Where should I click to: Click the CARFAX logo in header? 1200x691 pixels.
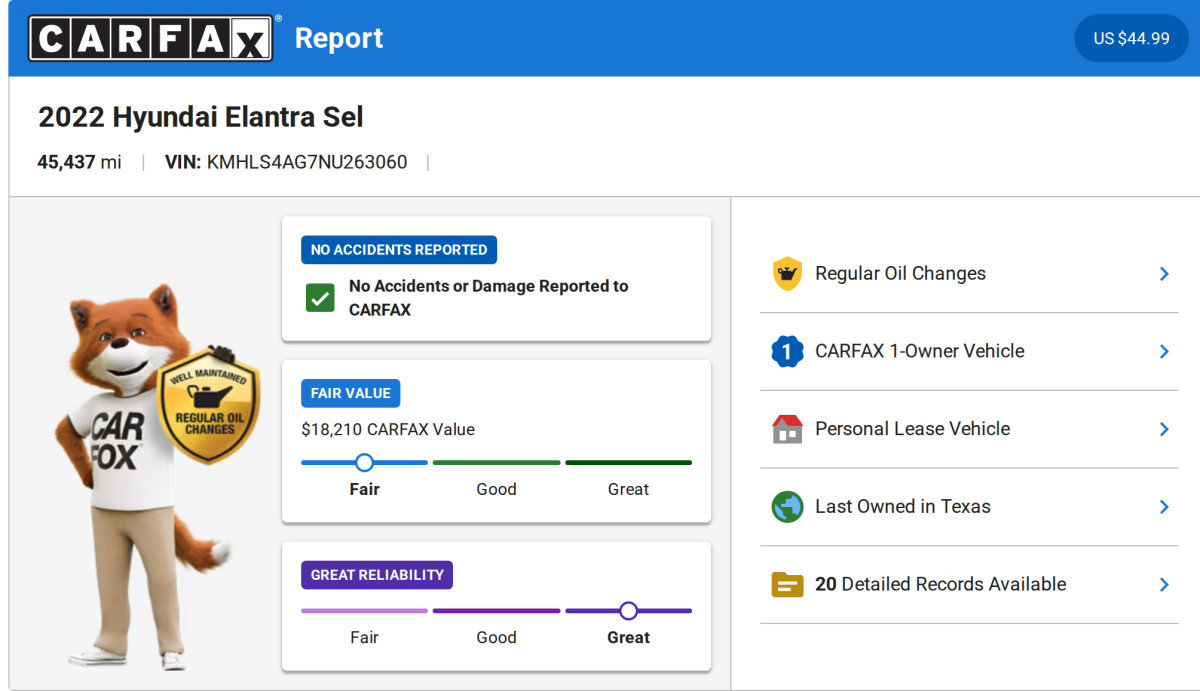click(x=151, y=38)
